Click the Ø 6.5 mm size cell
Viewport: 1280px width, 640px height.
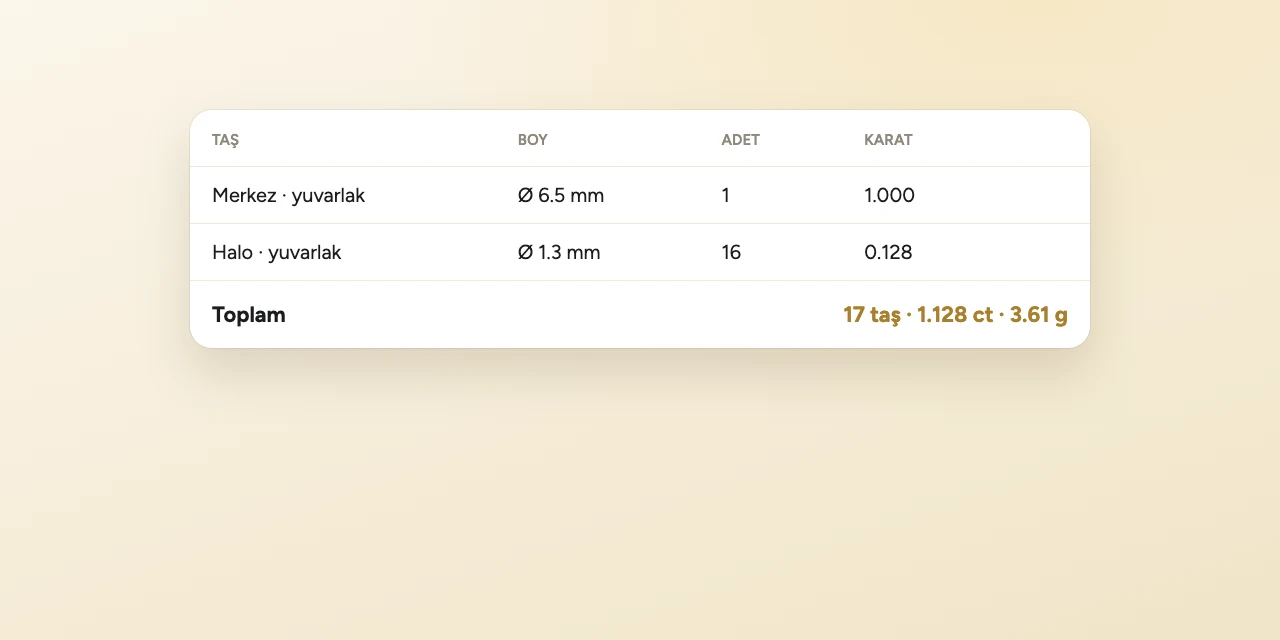click(x=561, y=196)
